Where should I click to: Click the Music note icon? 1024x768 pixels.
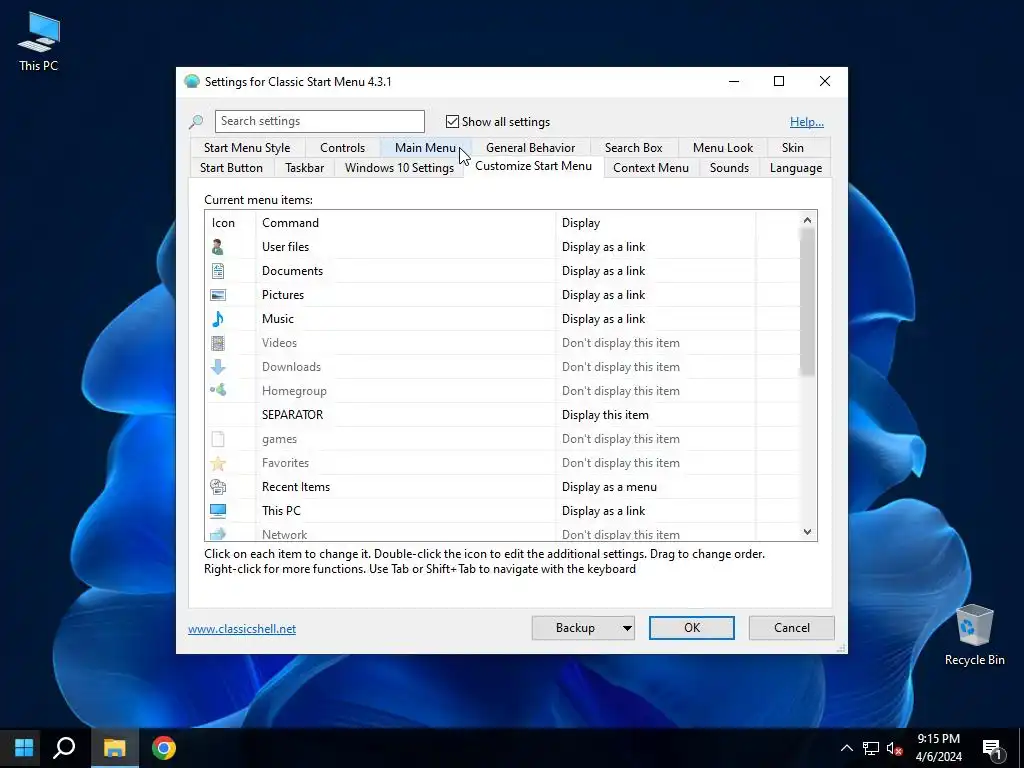pos(217,319)
